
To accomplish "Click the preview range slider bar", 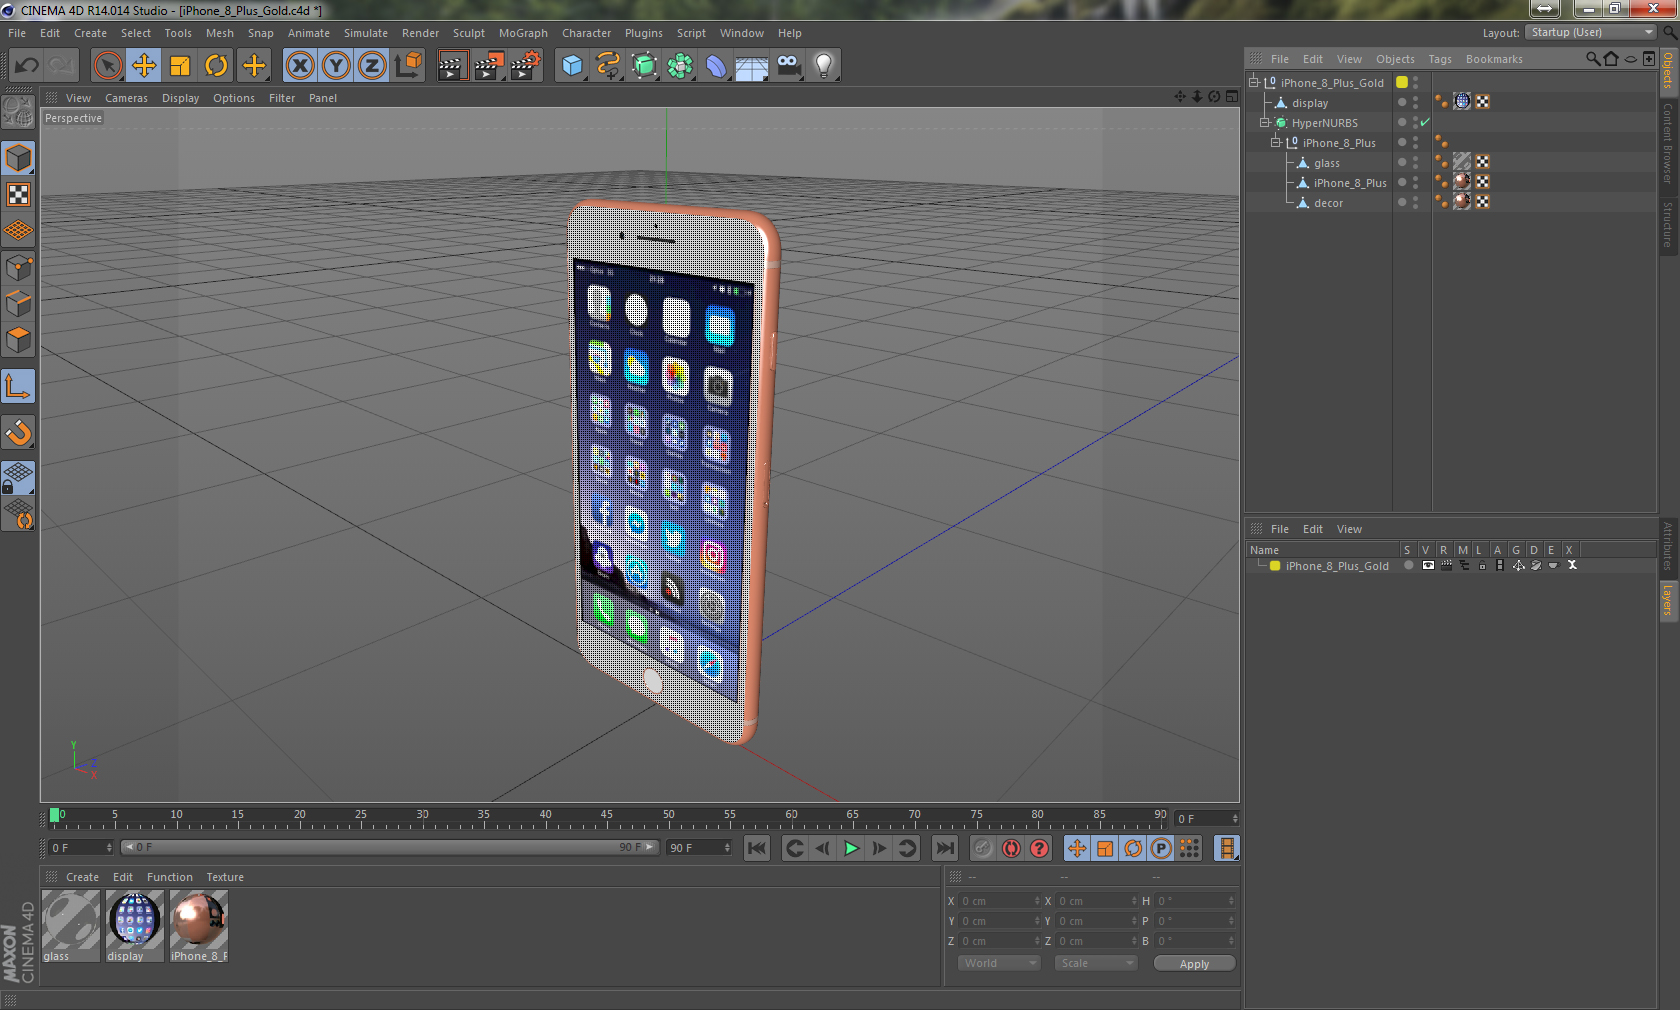I will [x=389, y=847].
